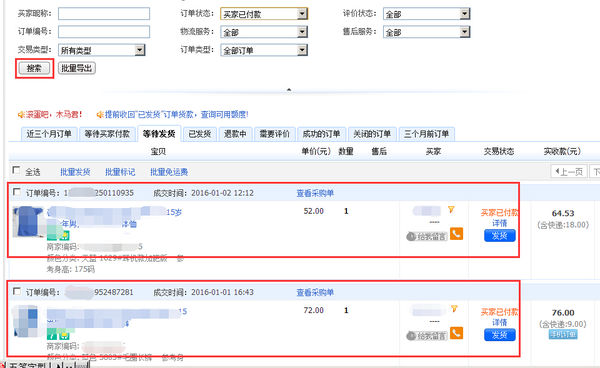Collapse the search panel with the small arrow
The width and height of the screenshot is (600, 368).
click(x=289, y=90)
